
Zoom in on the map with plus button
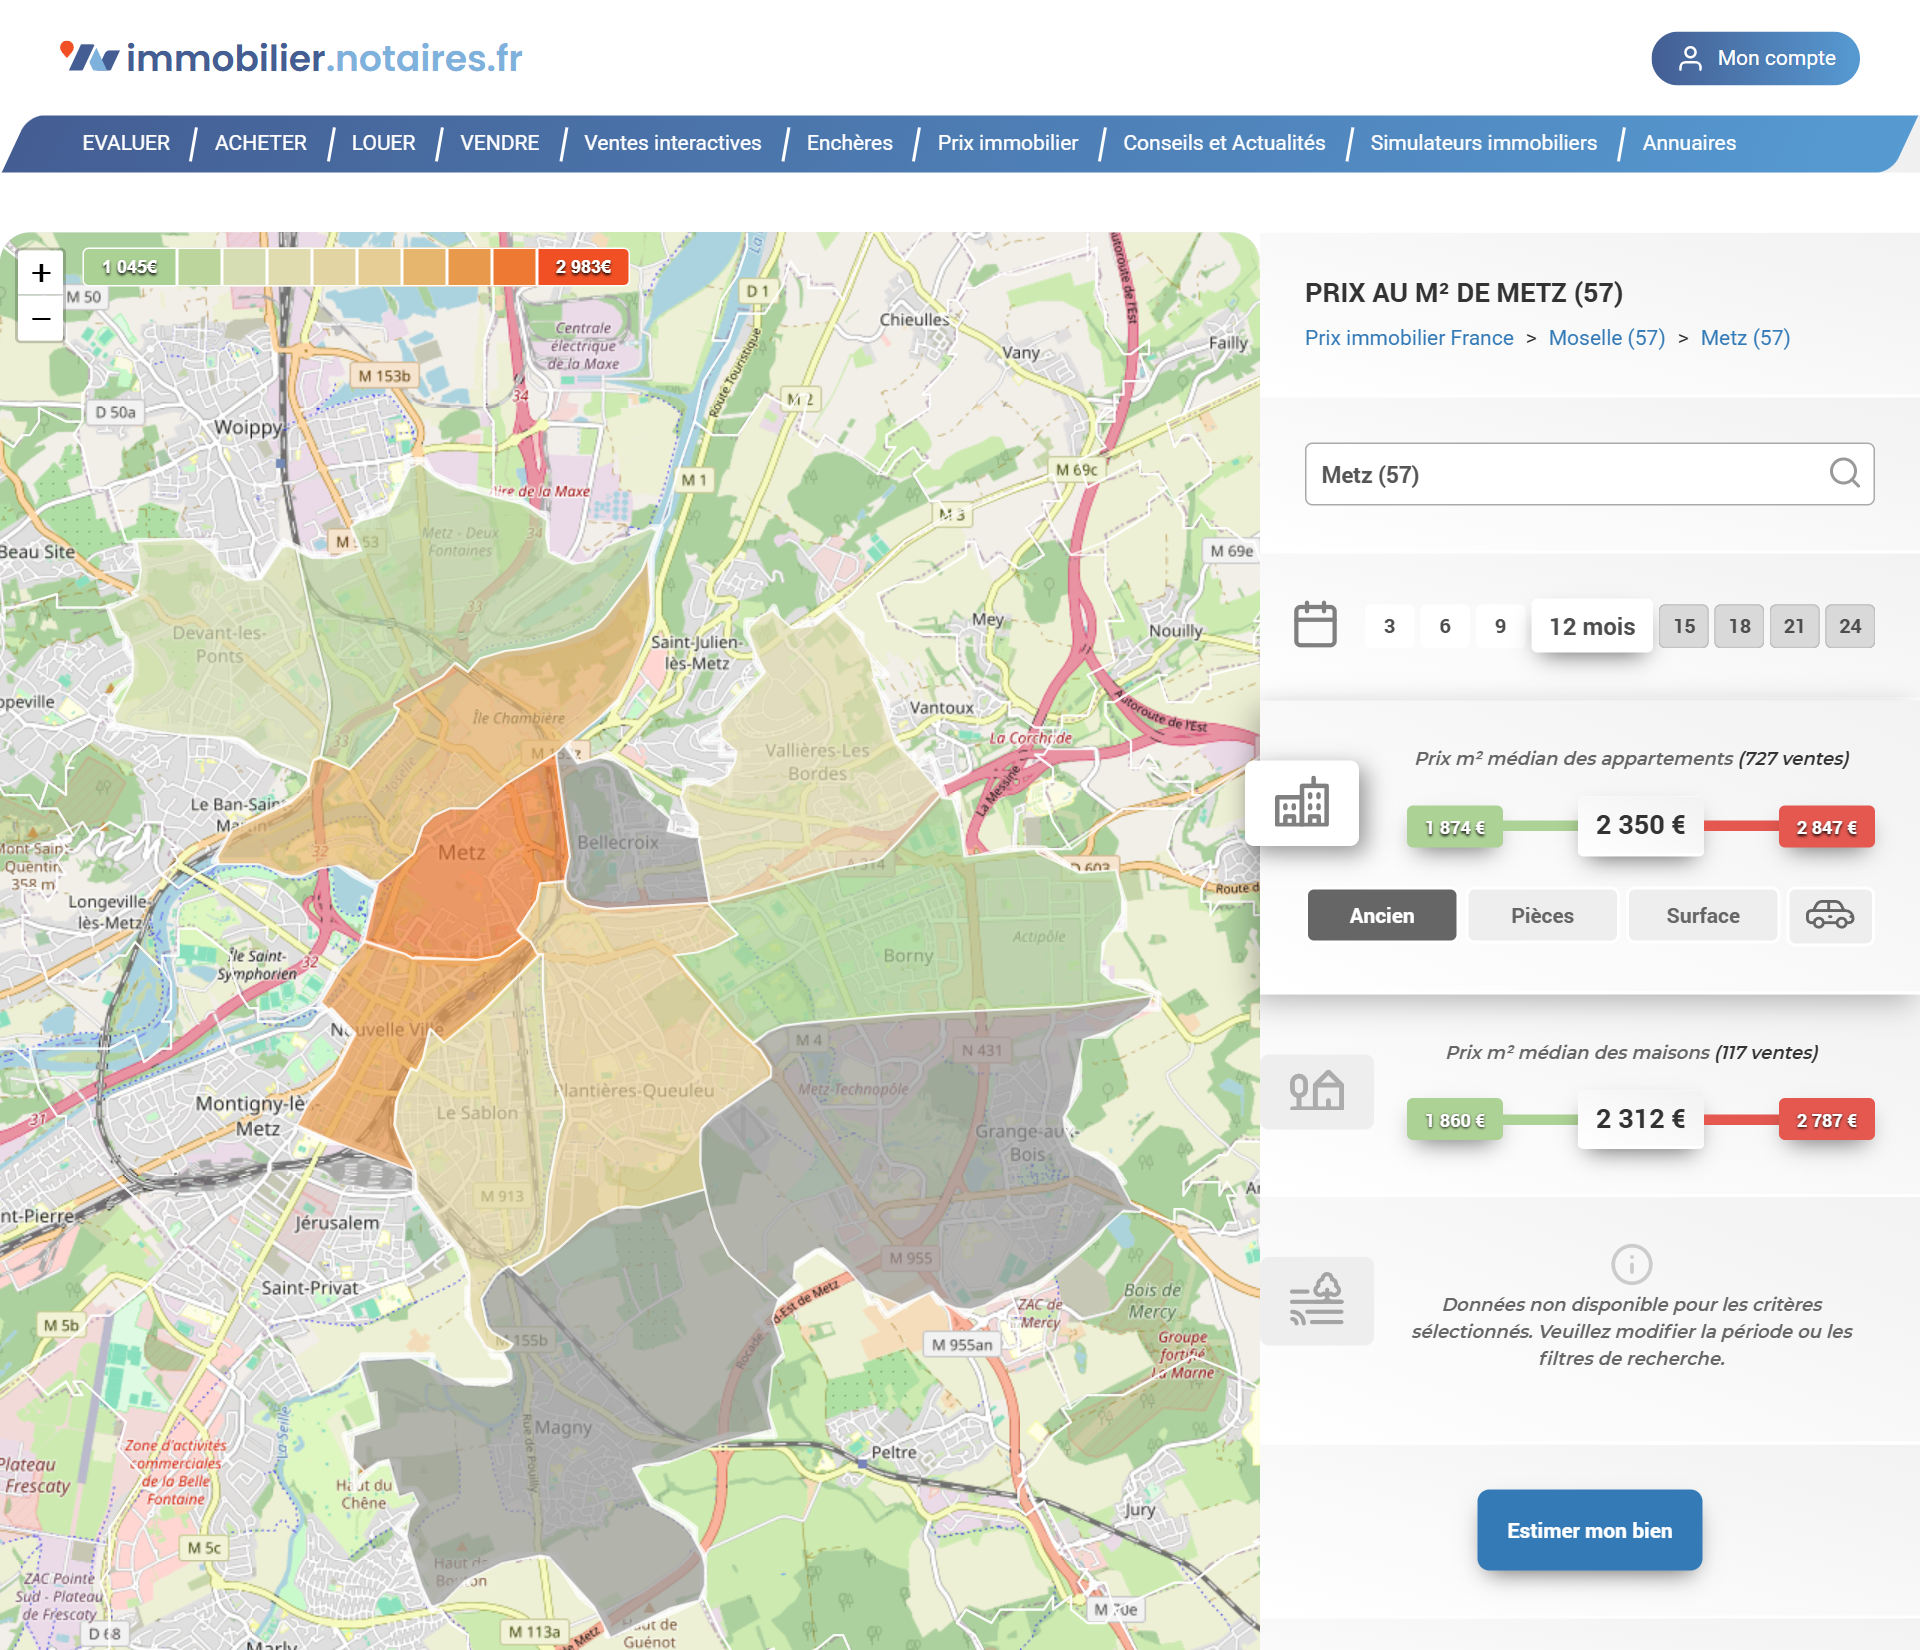[x=41, y=272]
